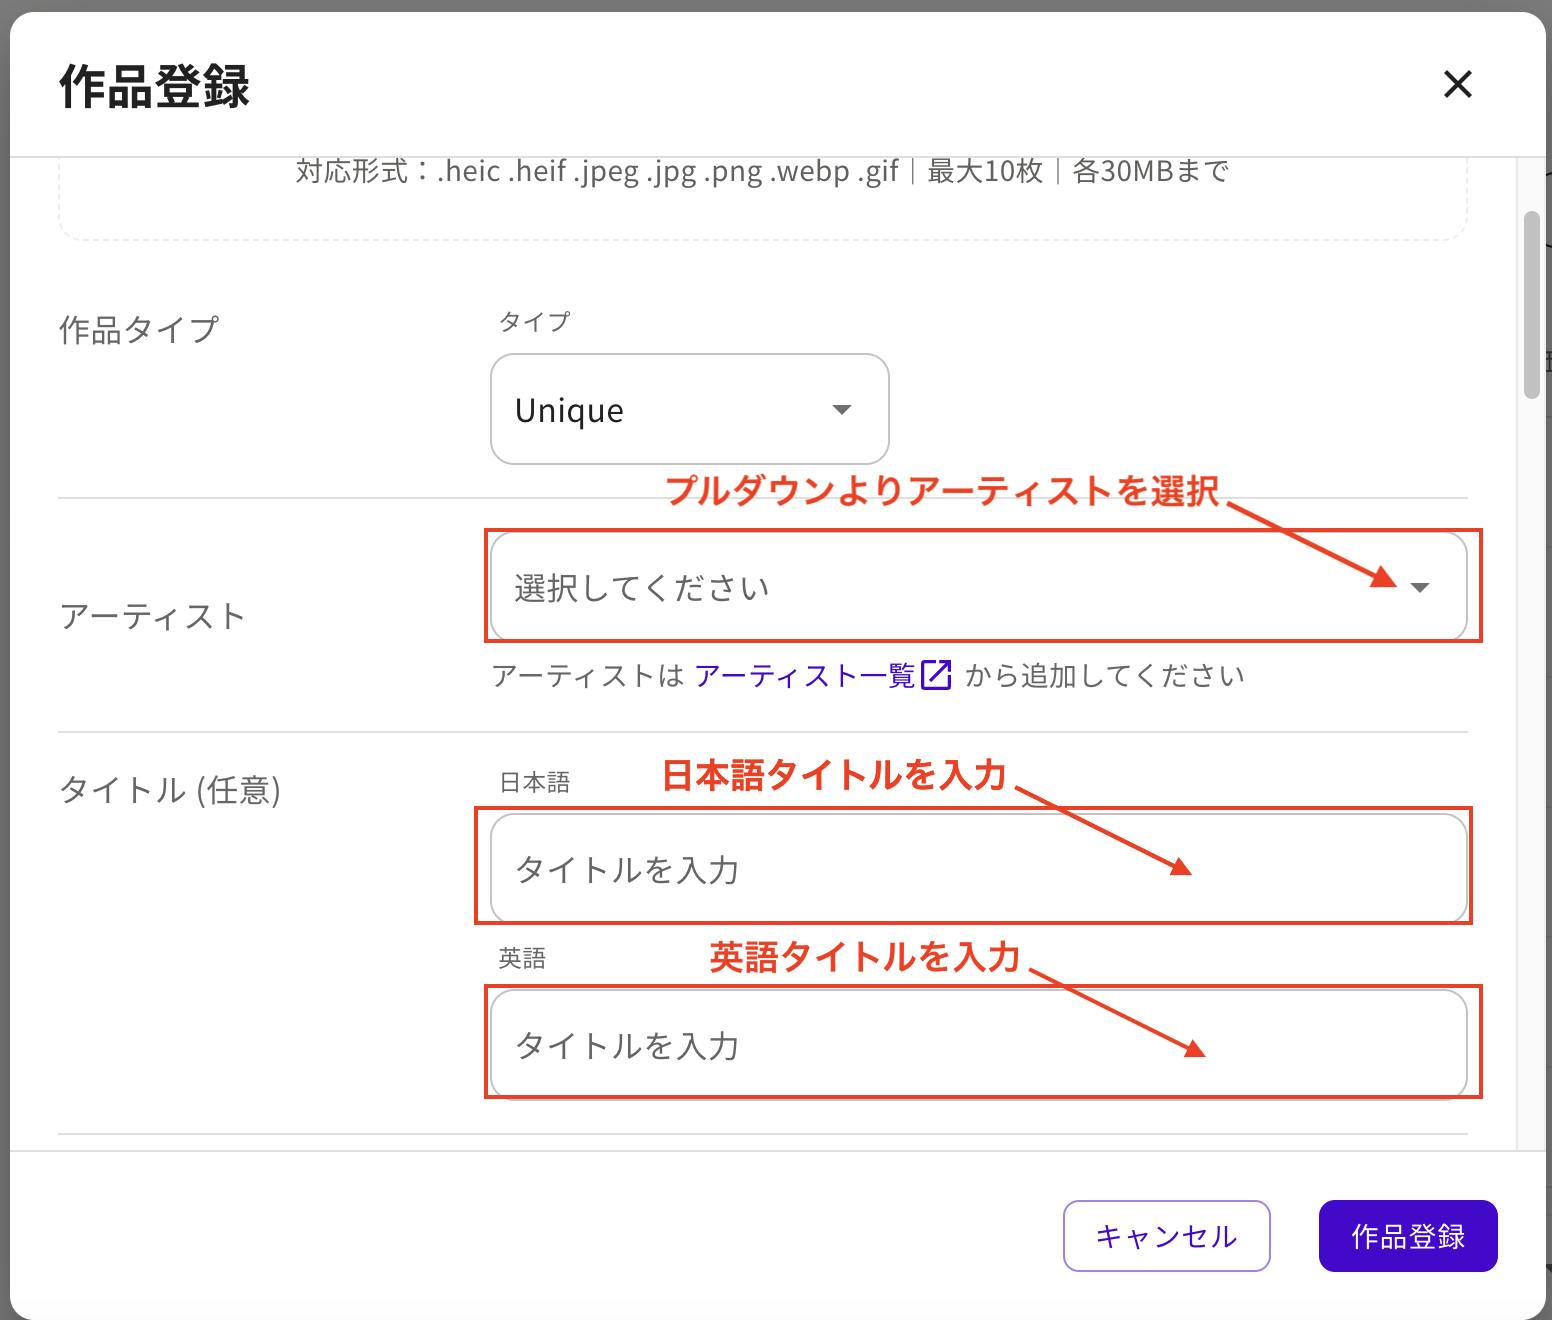Cancel the work registration form

pyautogui.click(x=1166, y=1236)
